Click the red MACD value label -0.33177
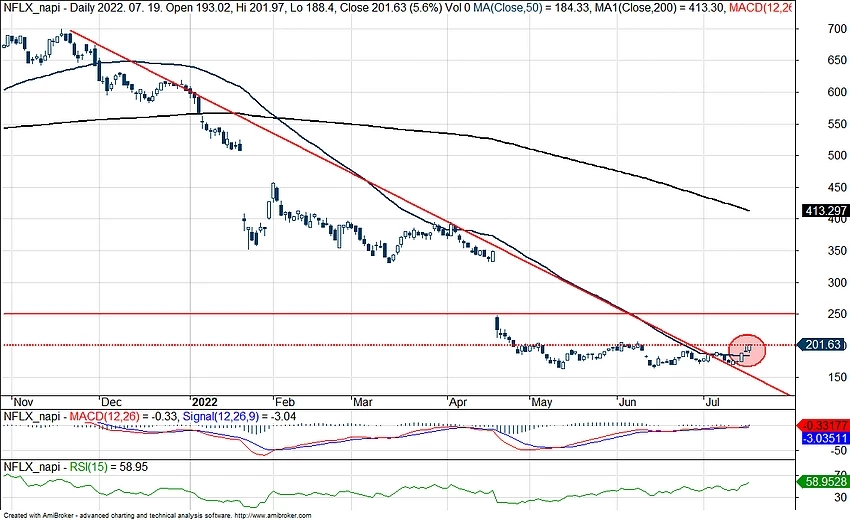Viewport: 850px width, 520px height. click(x=825, y=426)
